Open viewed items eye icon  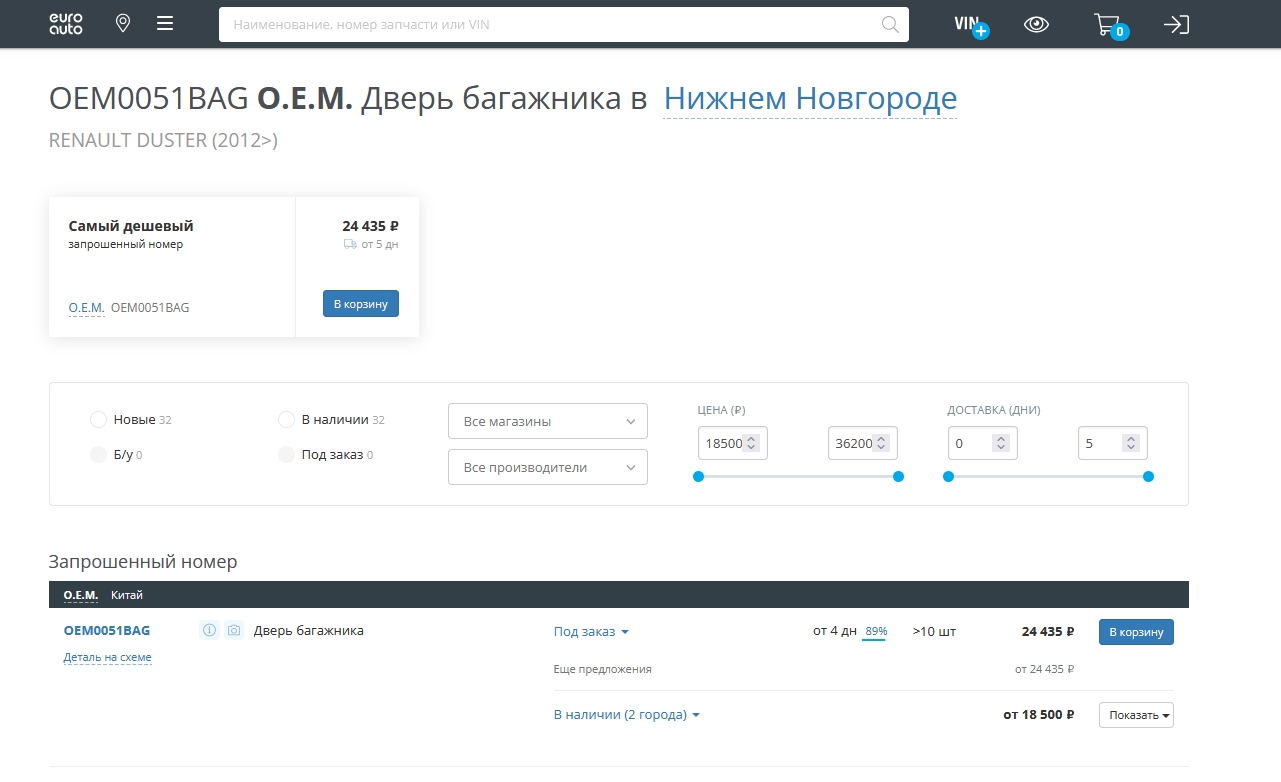(x=1037, y=25)
